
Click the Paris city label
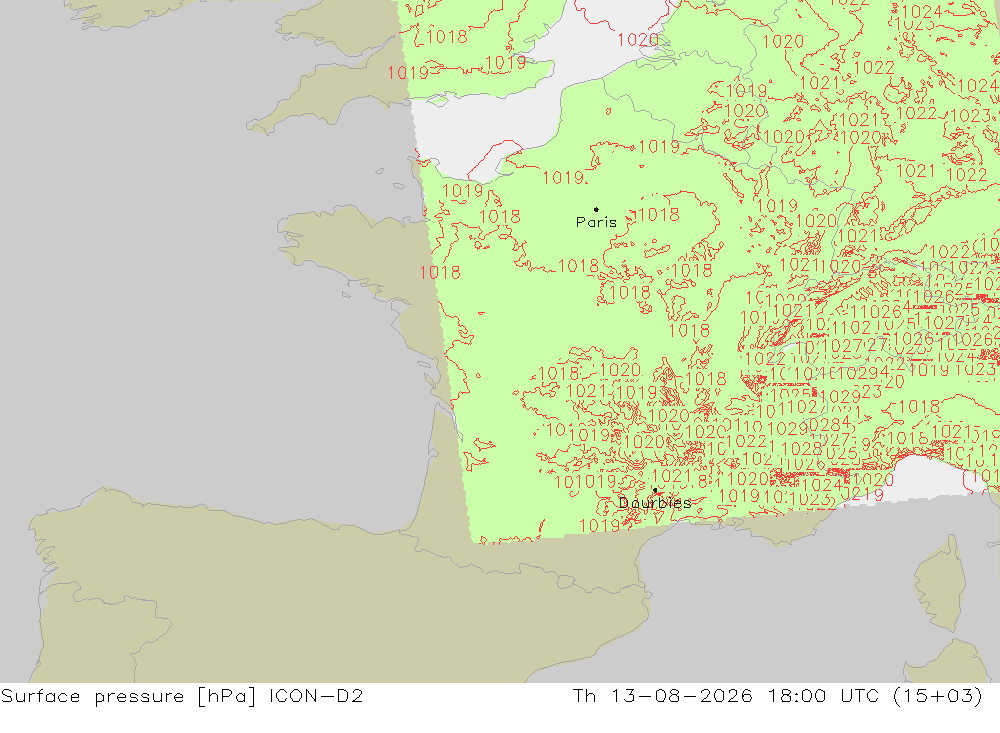(x=596, y=222)
